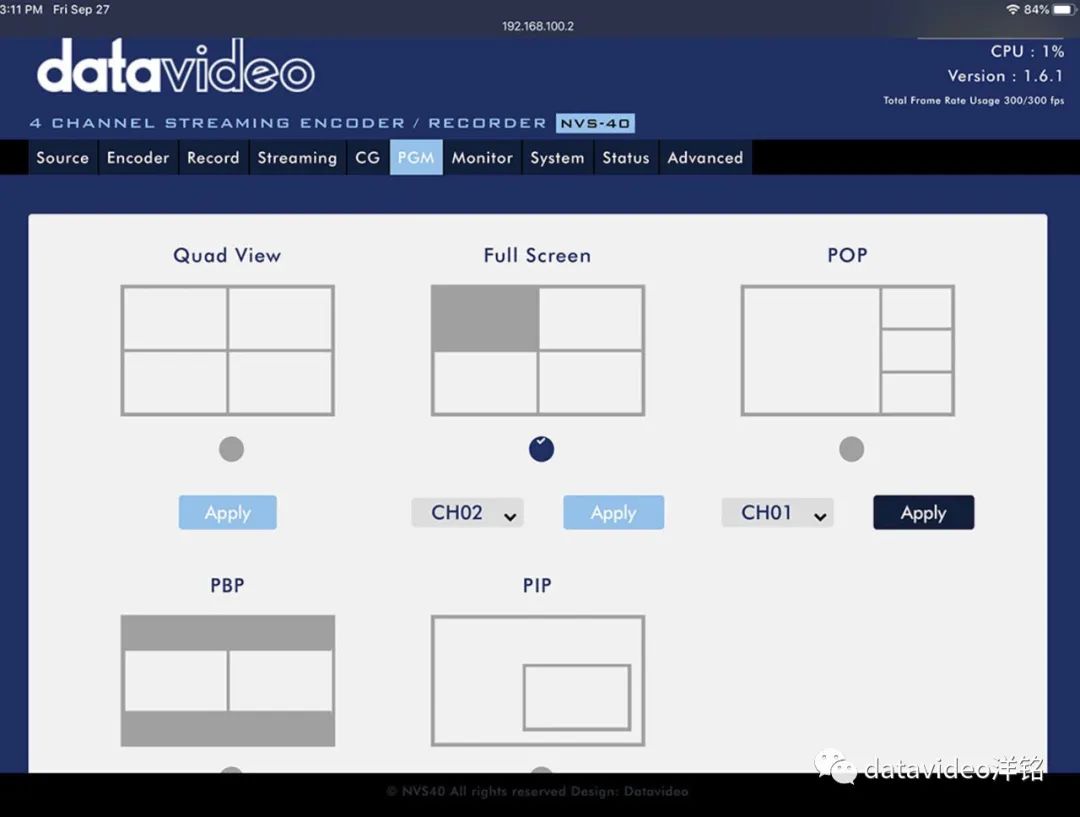Select the Quad View radio button
The image size is (1080, 817).
pos(231,449)
